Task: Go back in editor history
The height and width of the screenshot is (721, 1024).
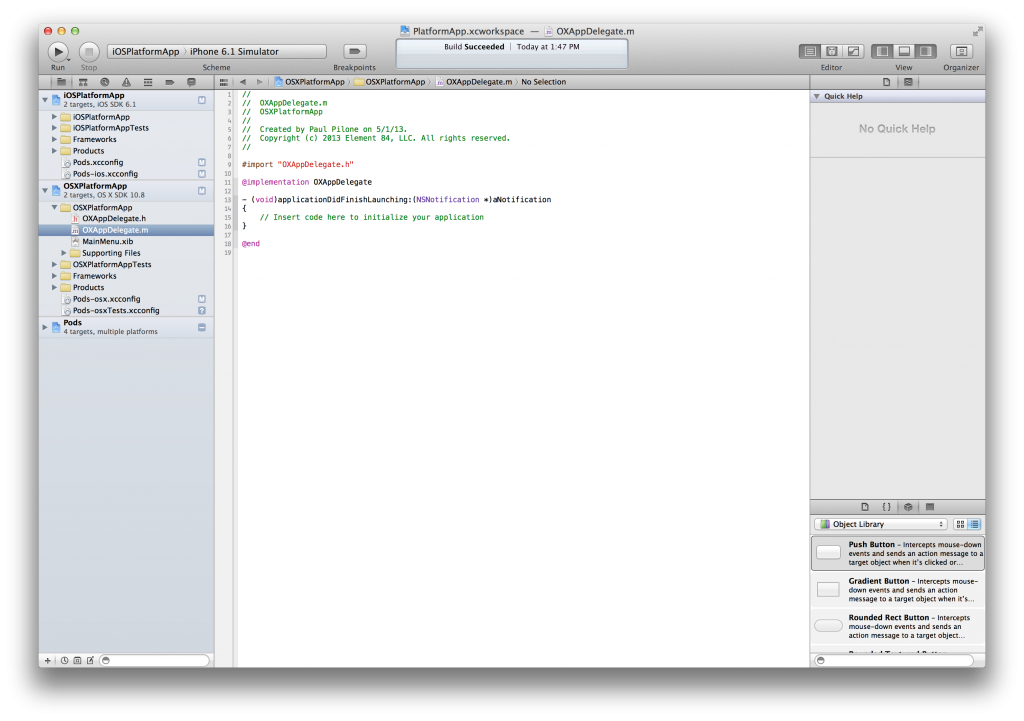Action: tap(243, 82)
